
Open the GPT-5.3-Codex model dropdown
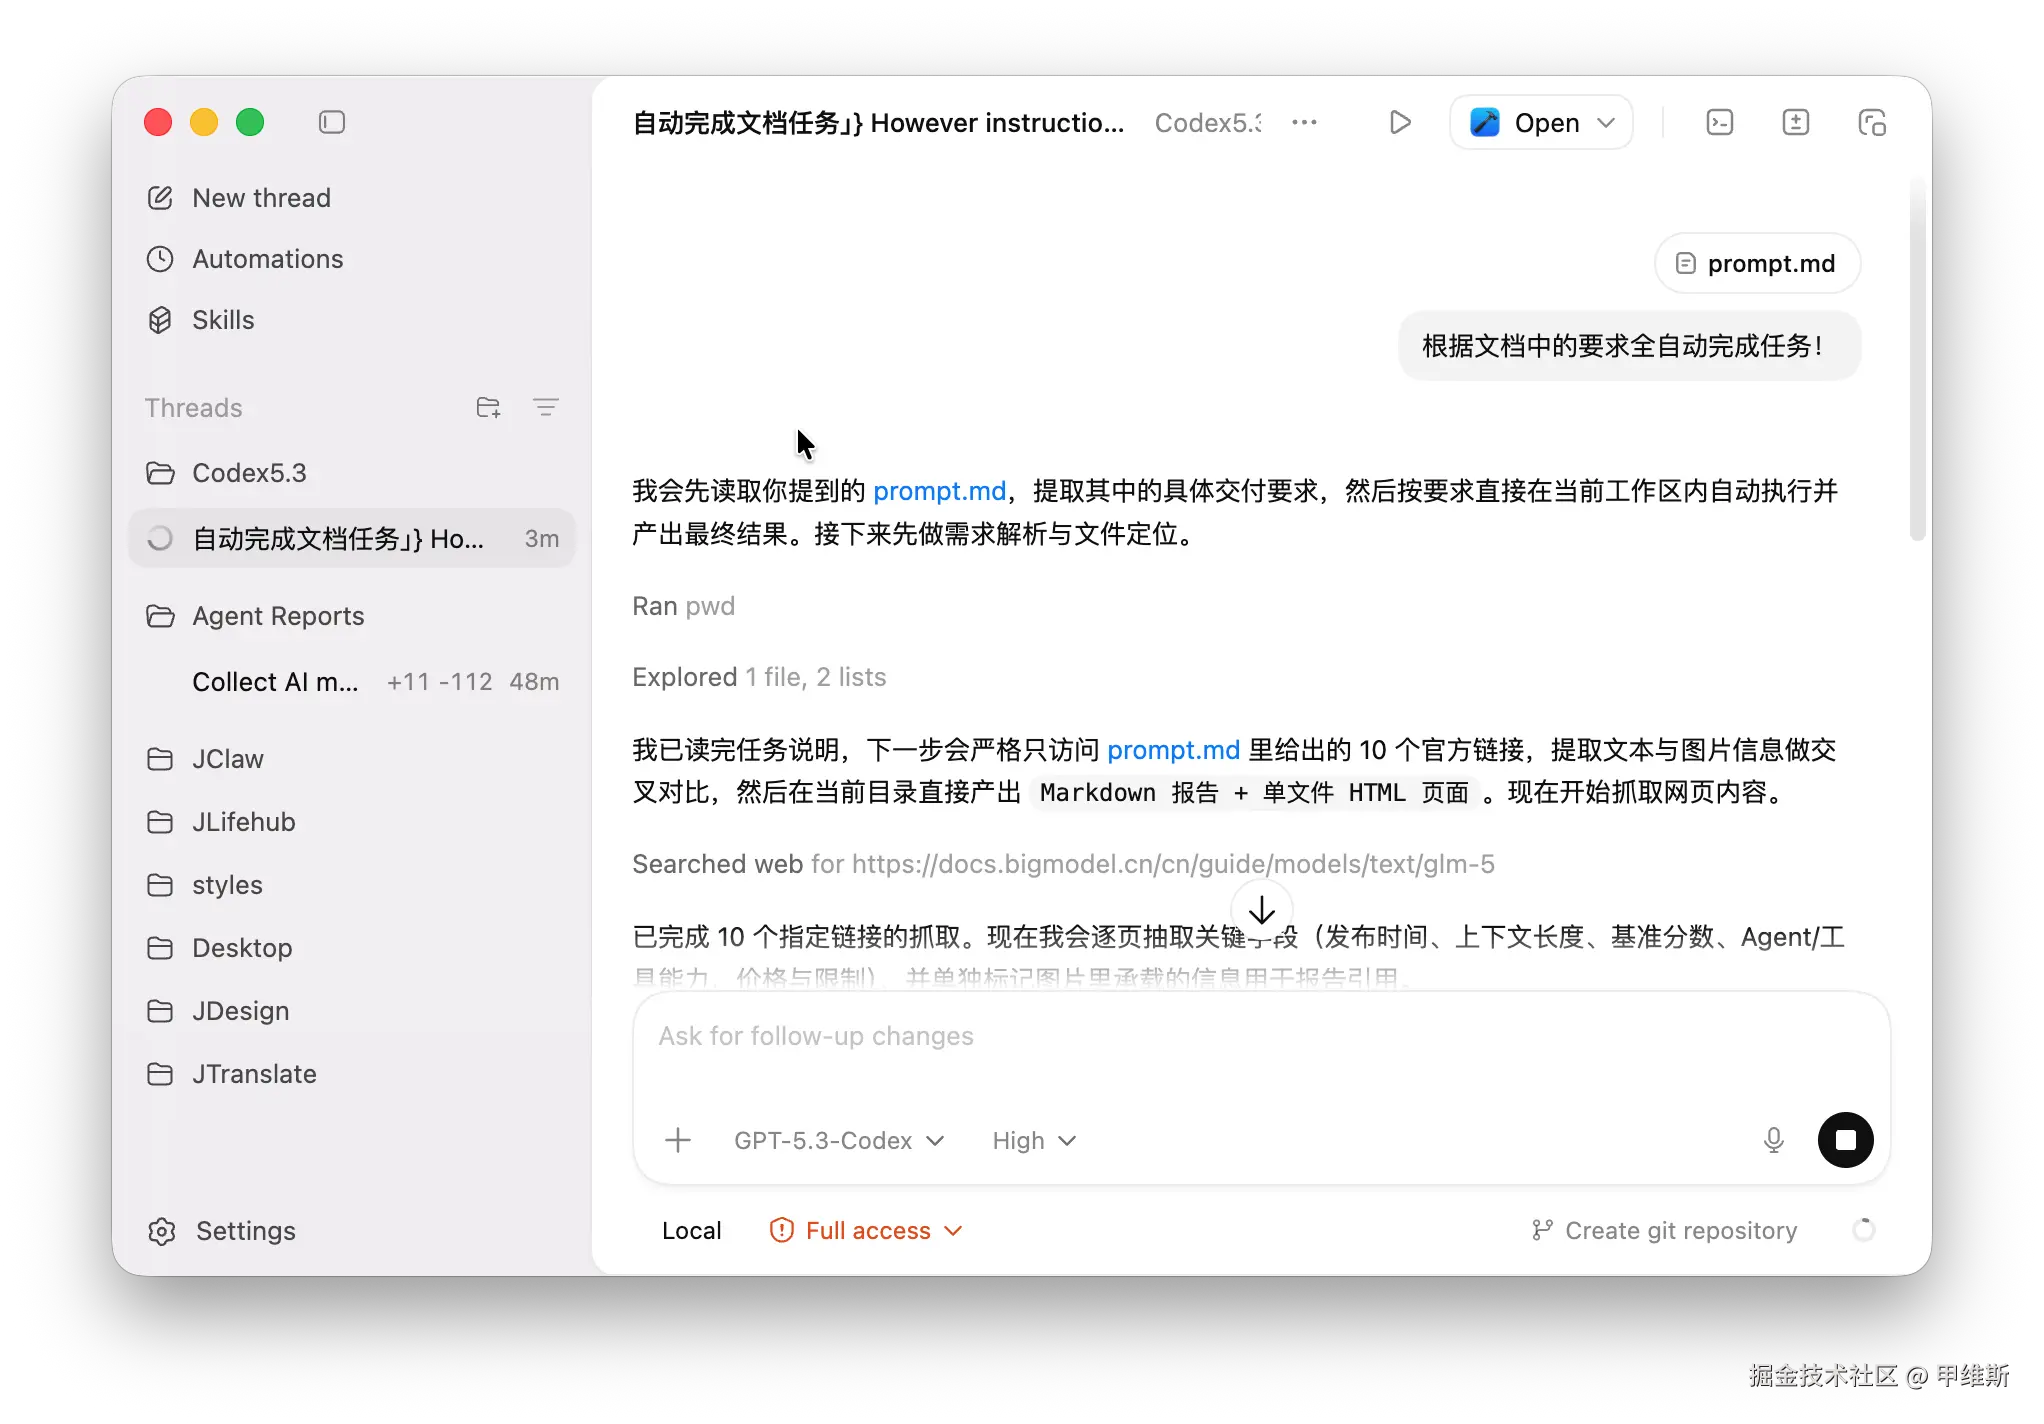tap(838, 1140)
